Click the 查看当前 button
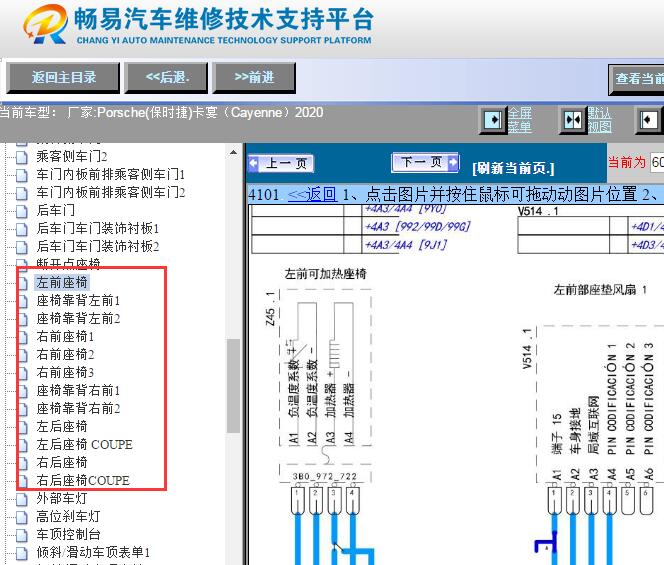The width and height of the screenshot is (664, 565). click(636, 79)
